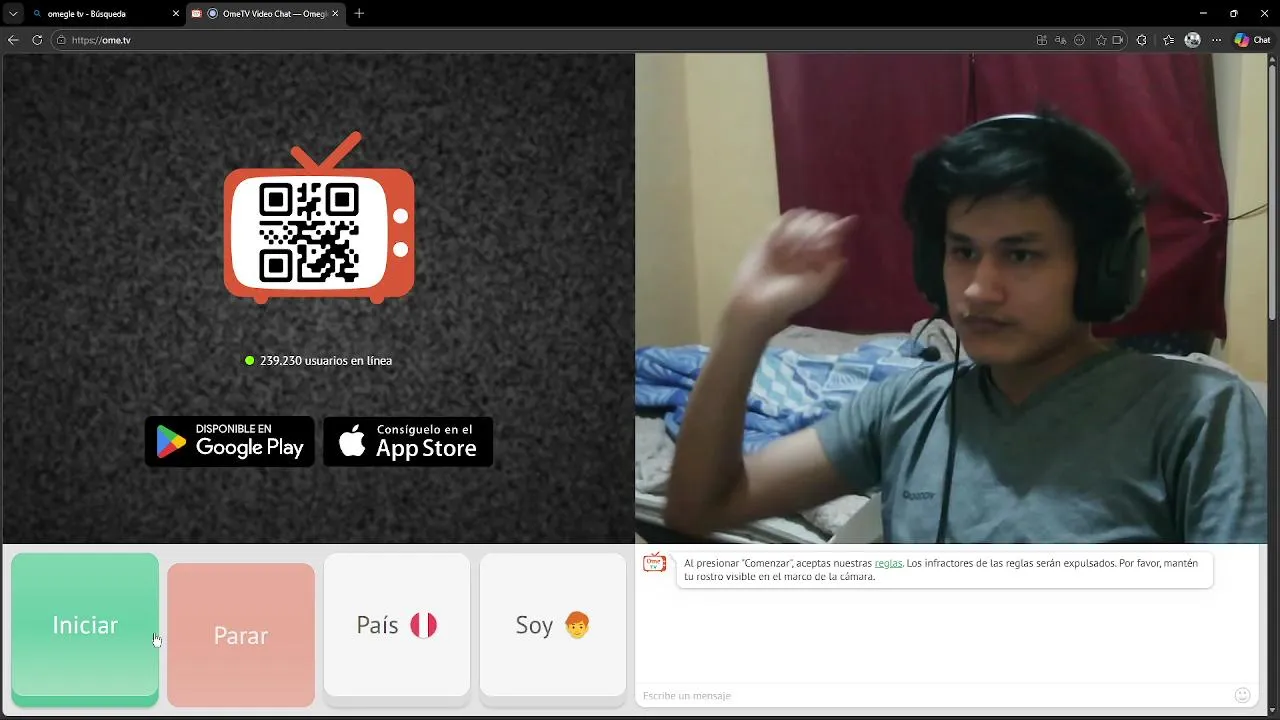Open the Copilot Chat button
1280x720 pixels.
click(x=1252, y=40)
